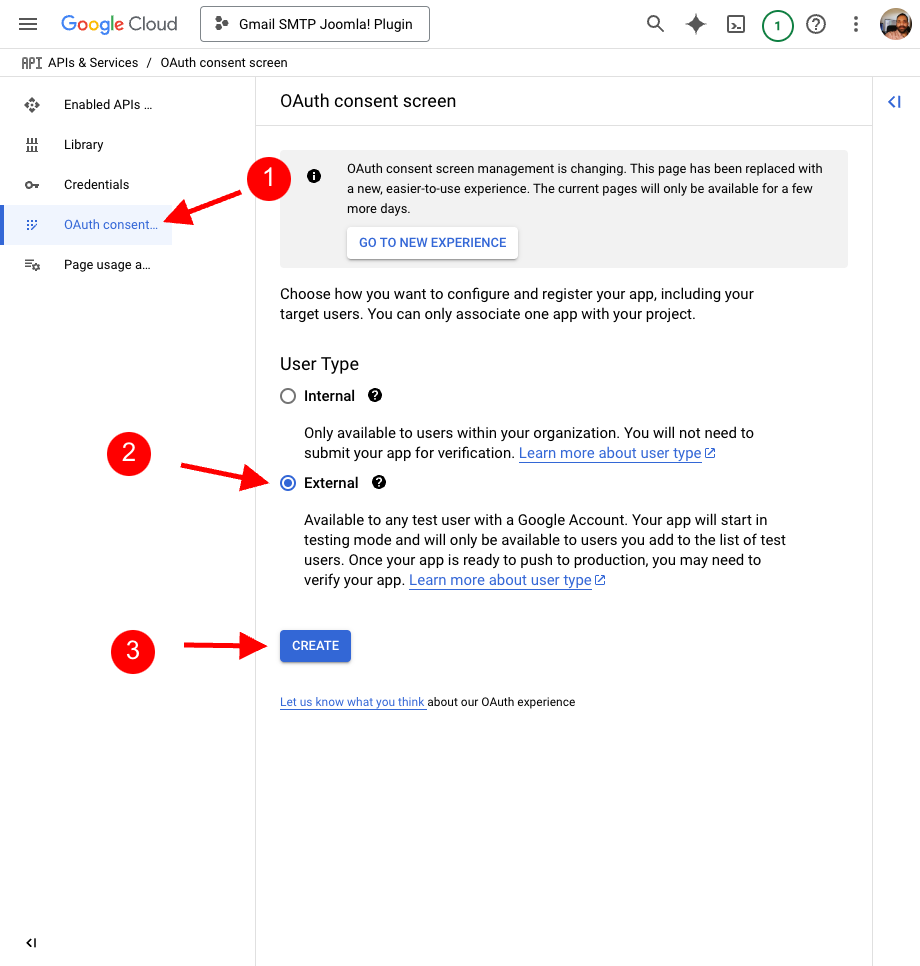Open Enabled APIs menu item

coord(88,105)
